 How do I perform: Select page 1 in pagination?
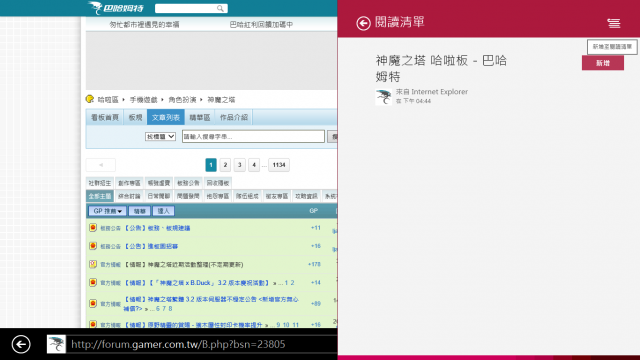pos(211,165)
